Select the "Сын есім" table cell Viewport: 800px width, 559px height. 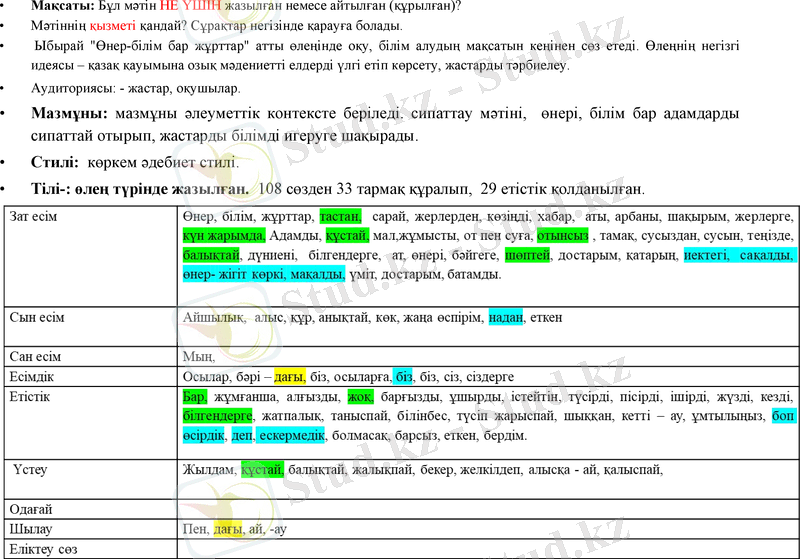pyautogui.click(x=37, y=317)
